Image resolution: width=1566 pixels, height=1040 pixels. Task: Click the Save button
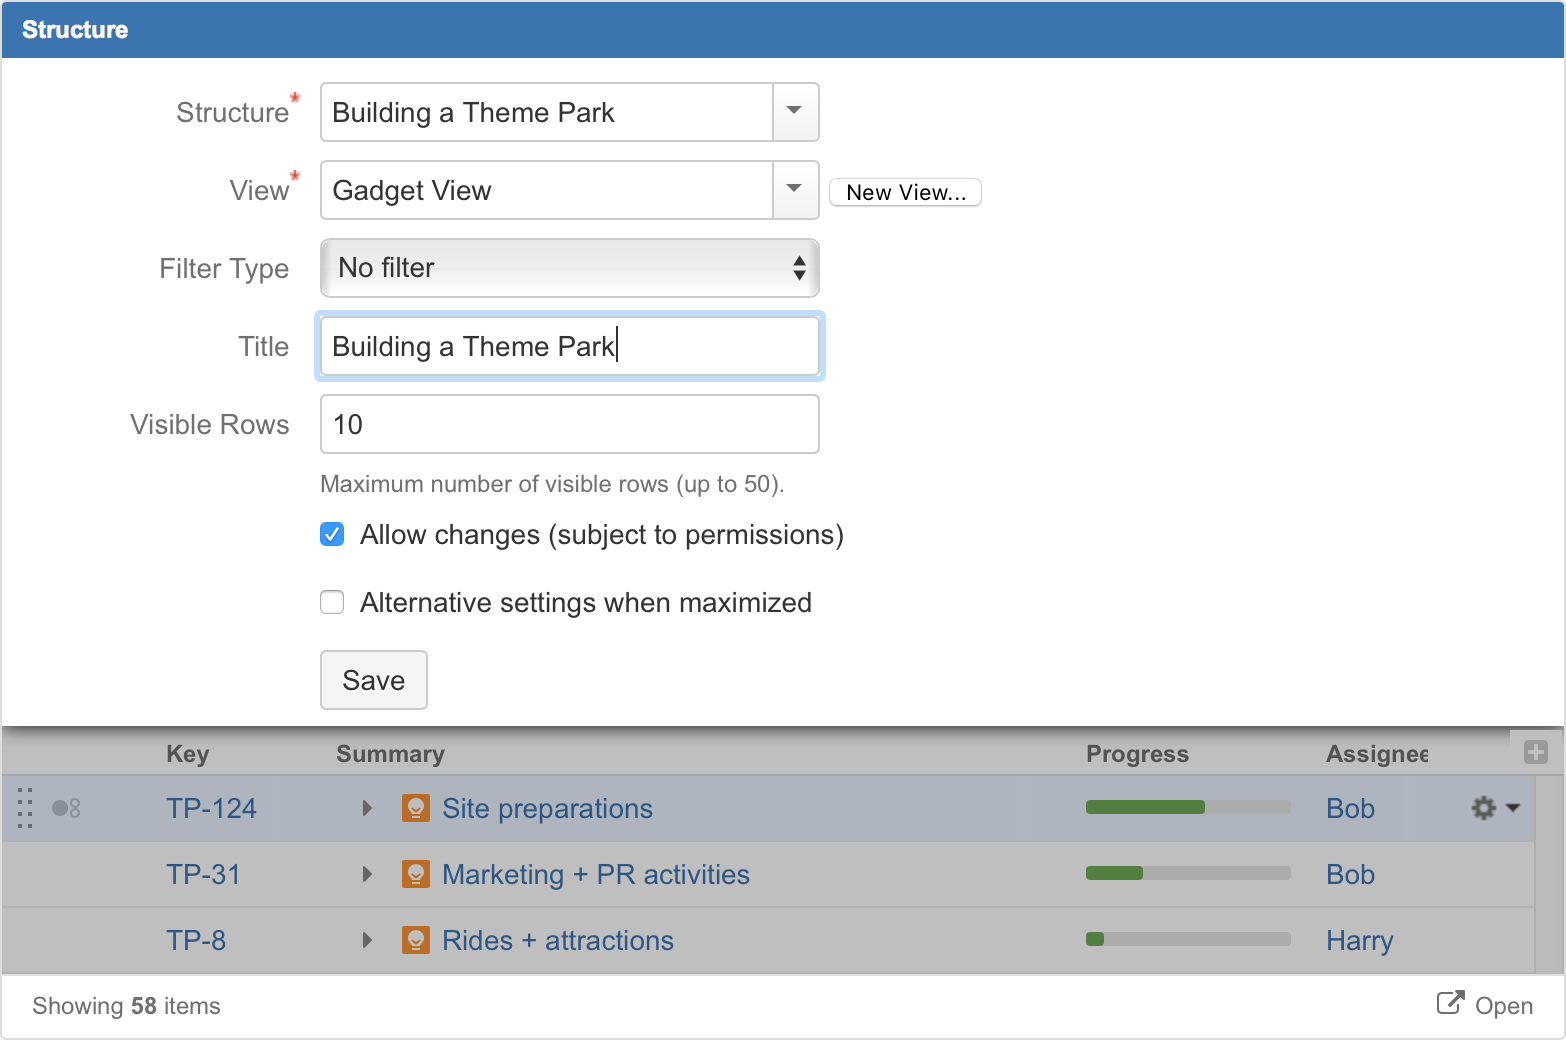pyautogui.click(x=373, y=680)
